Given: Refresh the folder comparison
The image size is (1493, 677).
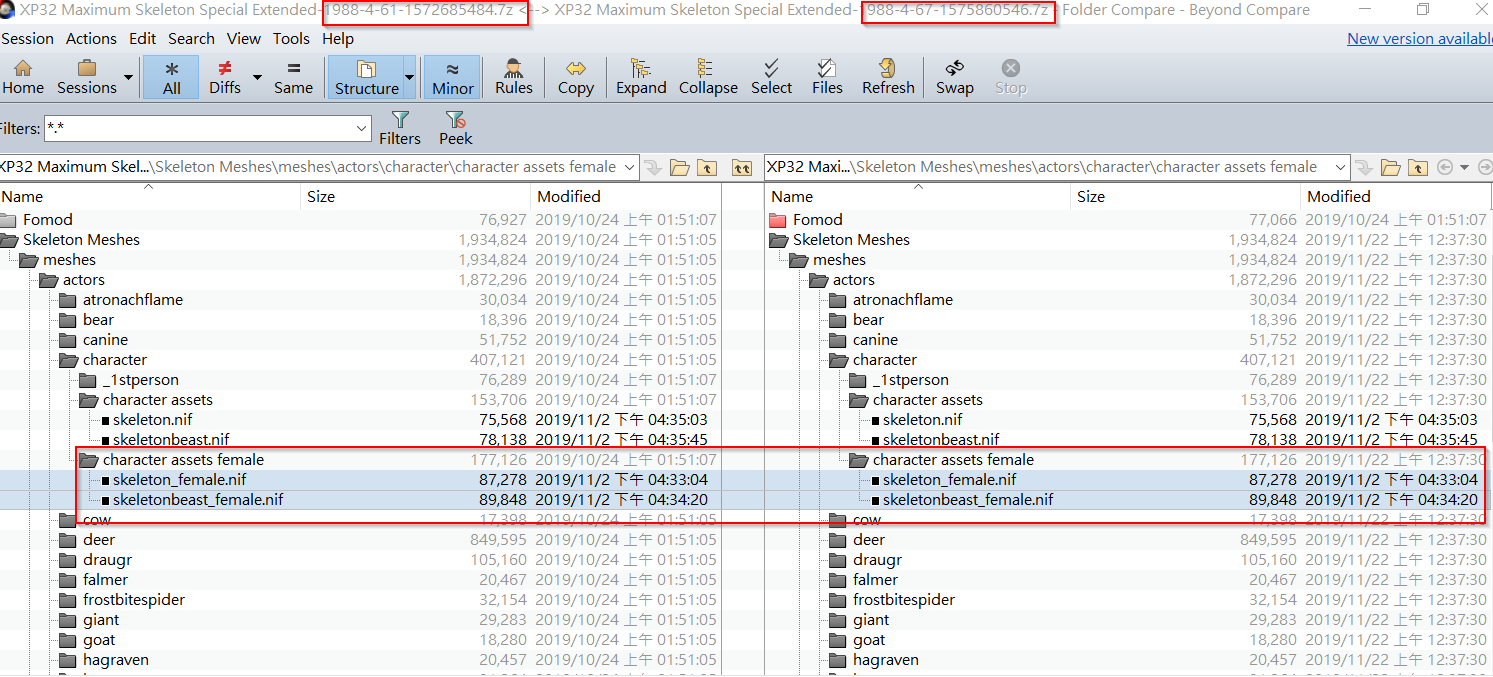Looking at the screenshot, I should click(888, 76).
